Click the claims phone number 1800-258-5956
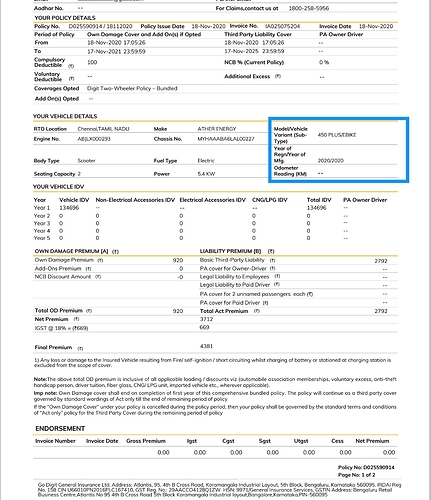 pos(309,8)
